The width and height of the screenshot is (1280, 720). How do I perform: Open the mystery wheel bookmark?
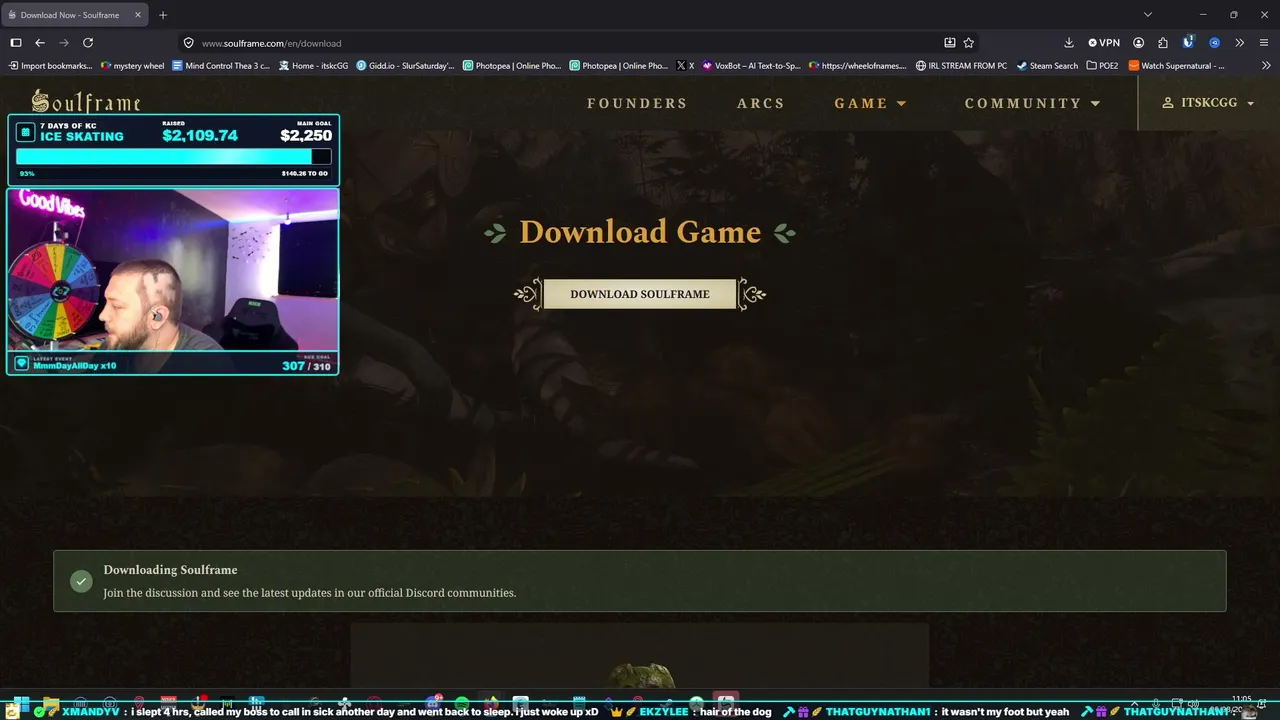[x=133, y=66]
